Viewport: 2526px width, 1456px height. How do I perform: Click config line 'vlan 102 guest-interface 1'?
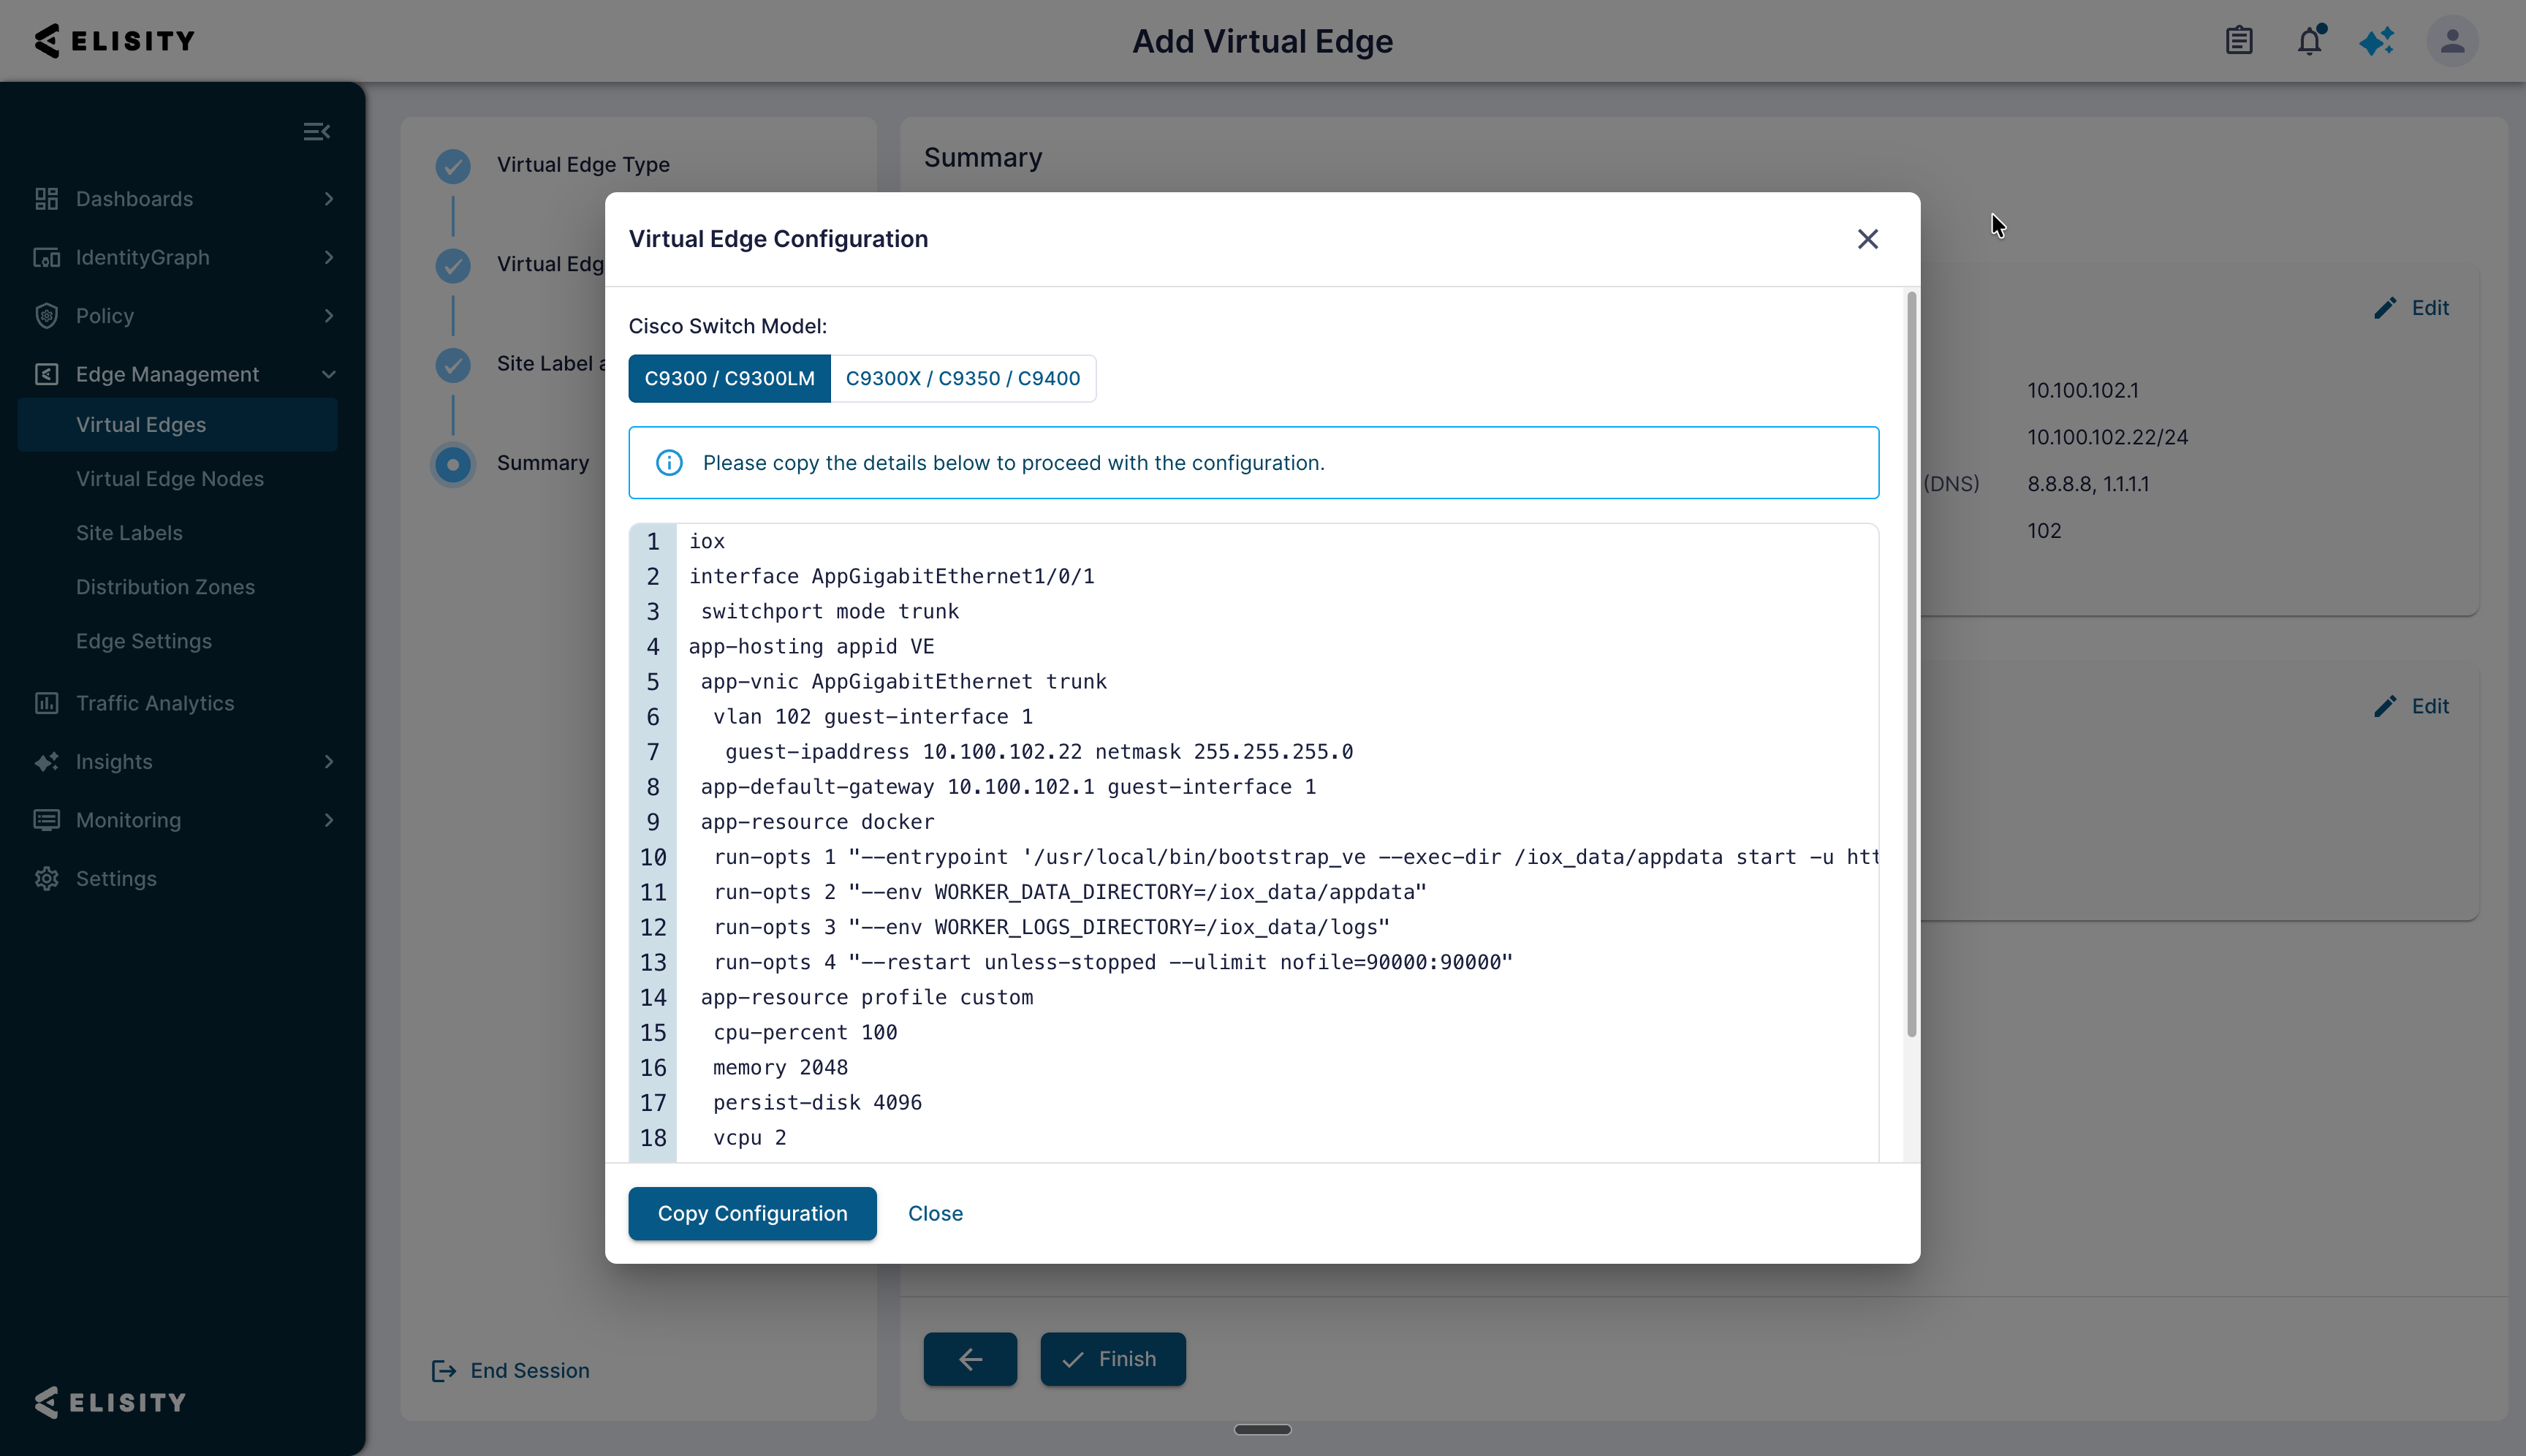click(x=872, y=716)
